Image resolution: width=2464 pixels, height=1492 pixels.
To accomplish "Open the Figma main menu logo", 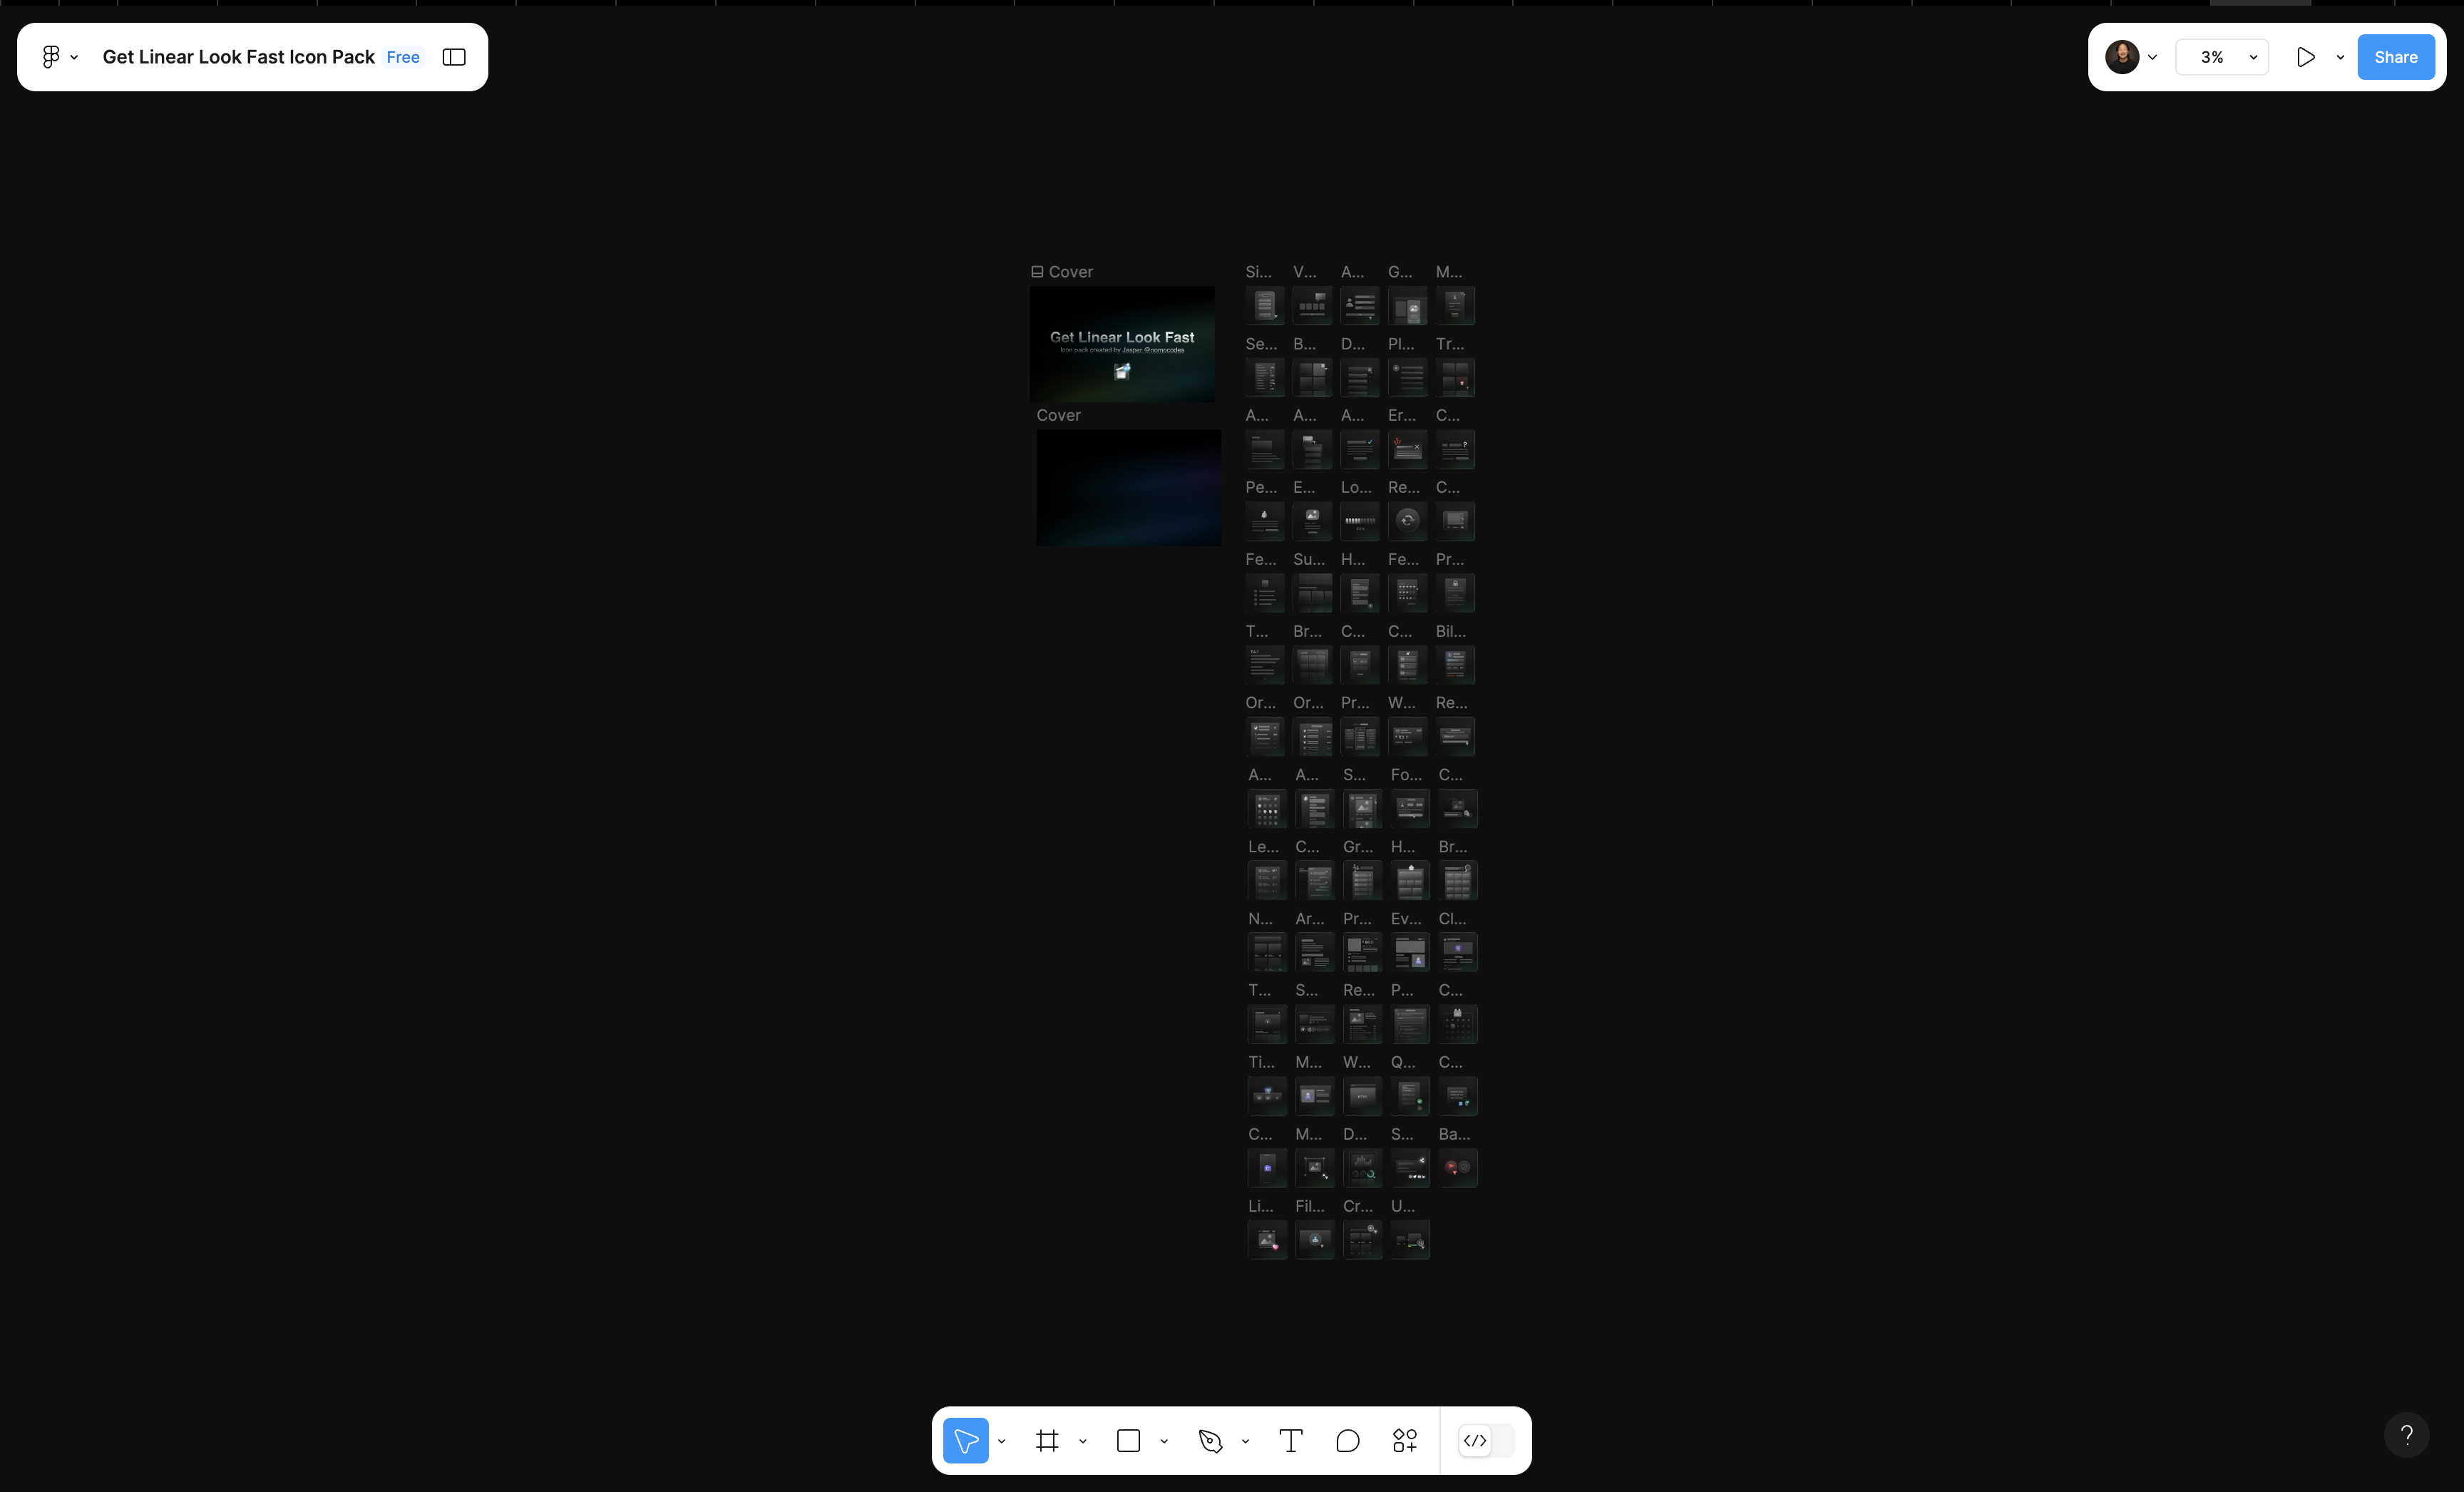I will 51,57.
